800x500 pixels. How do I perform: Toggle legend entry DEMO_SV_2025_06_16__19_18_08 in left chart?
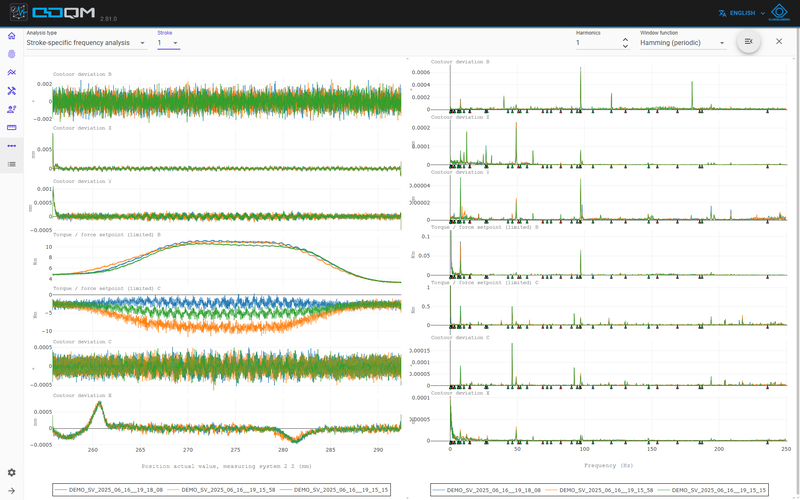109,490
